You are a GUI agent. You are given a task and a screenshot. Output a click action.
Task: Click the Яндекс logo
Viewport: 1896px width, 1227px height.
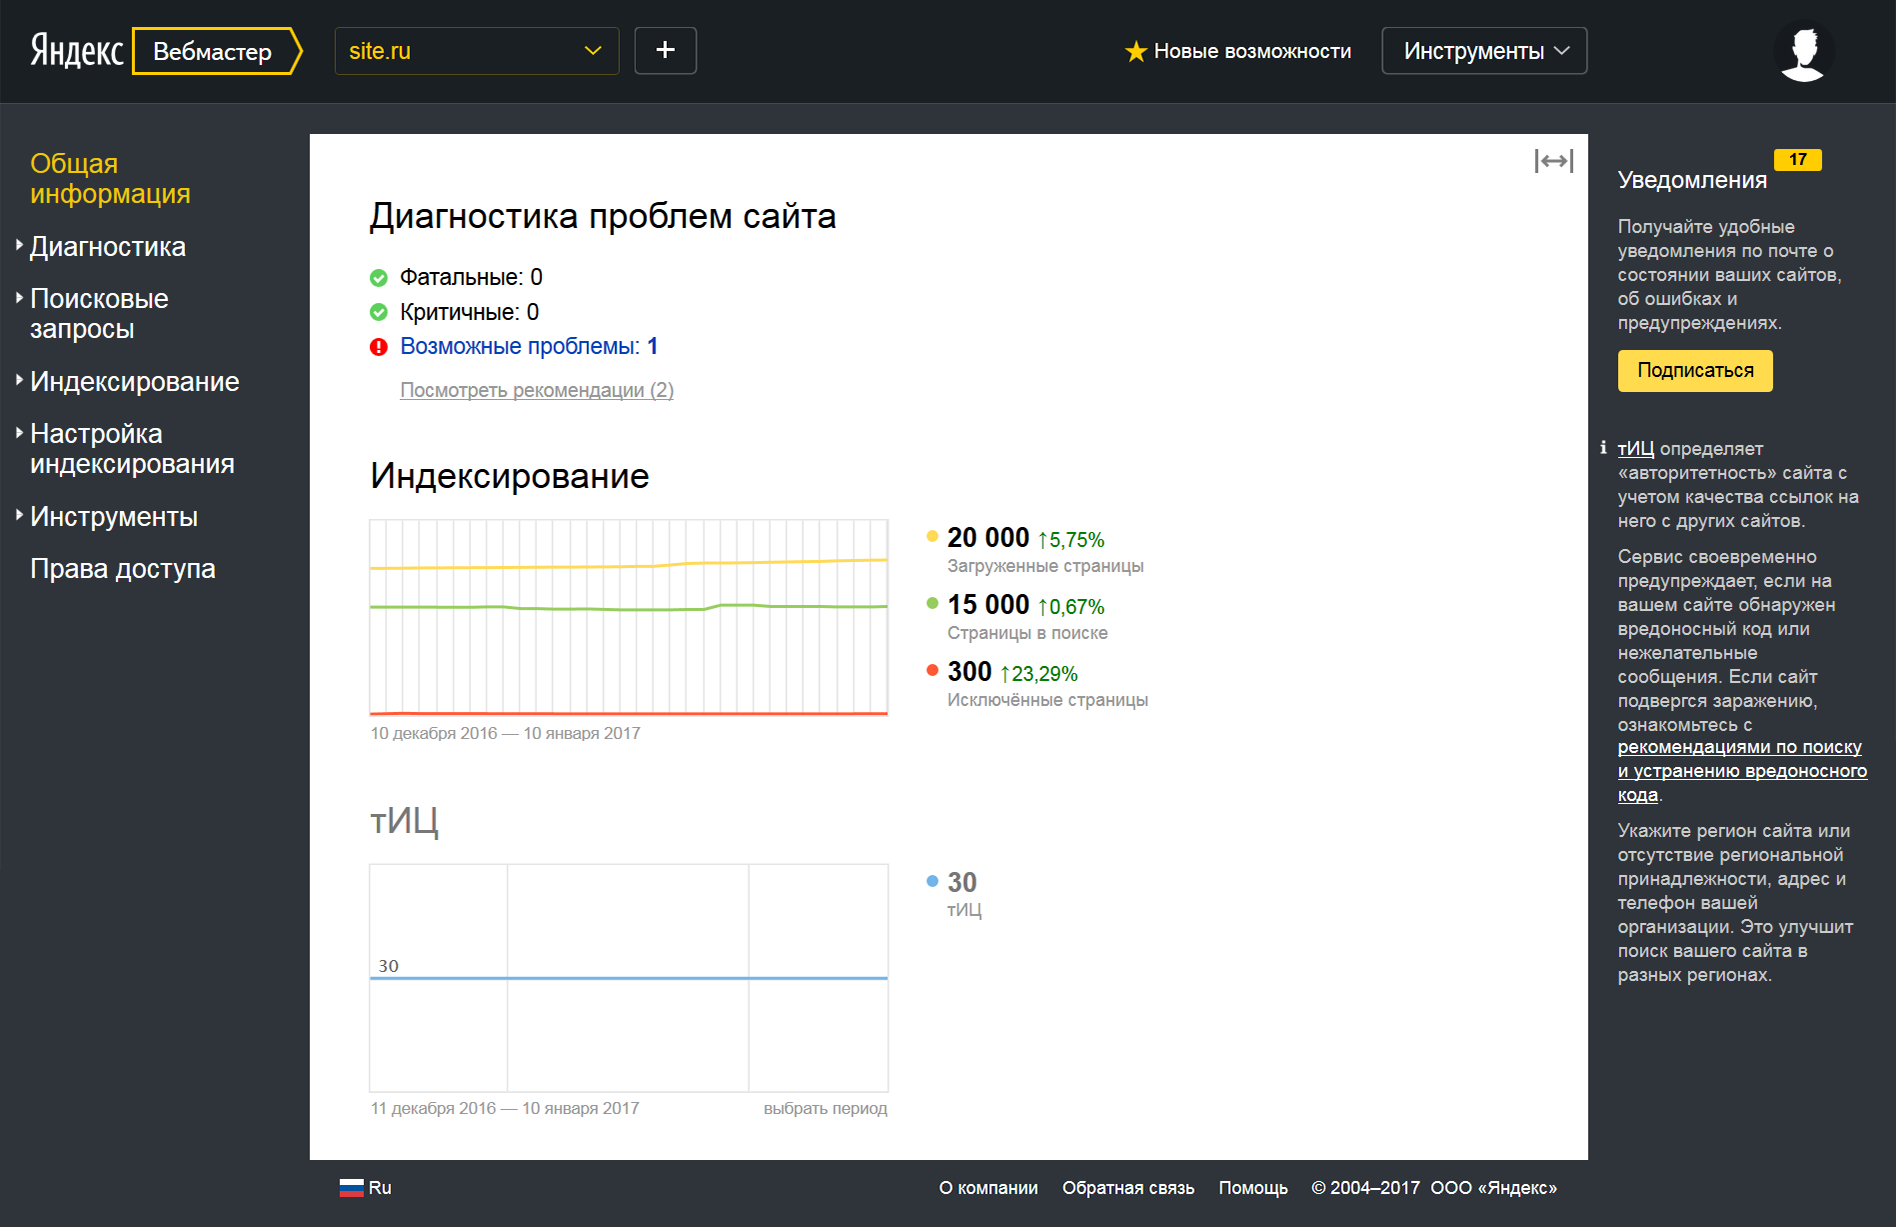(x=76, y=50)
